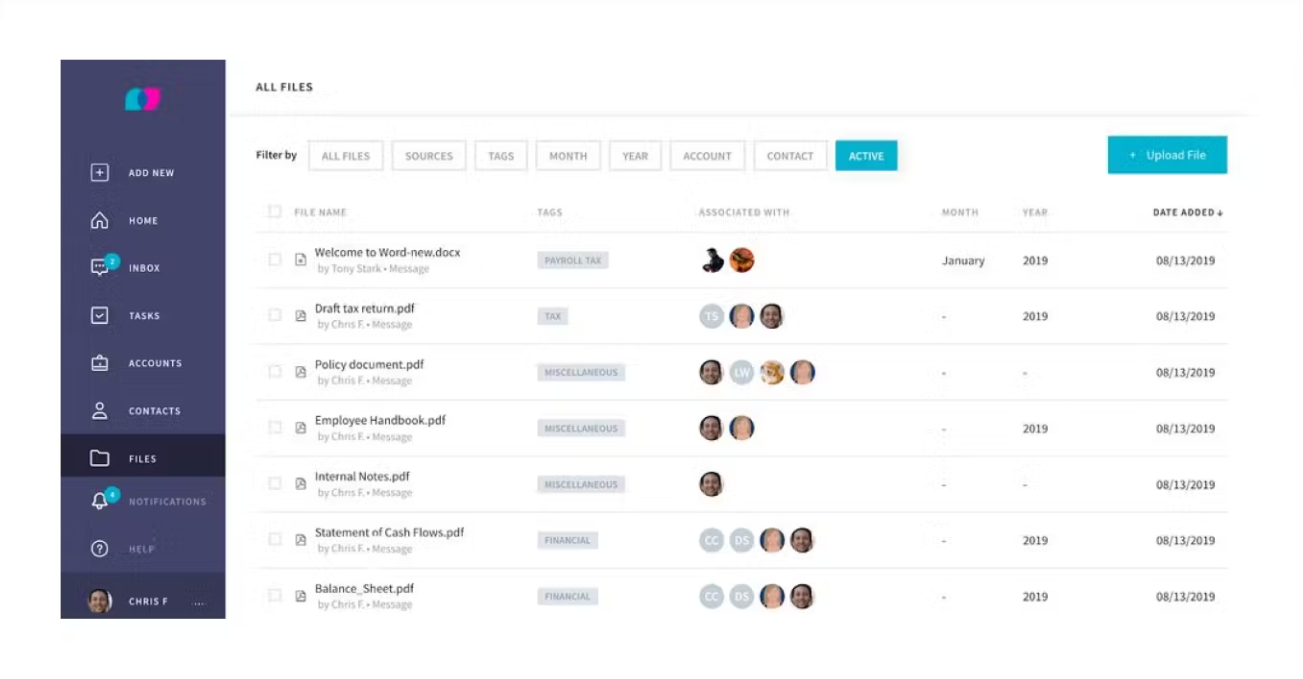Open the Inbox message icon
The image size is (1303, 679).
point(100,268)
